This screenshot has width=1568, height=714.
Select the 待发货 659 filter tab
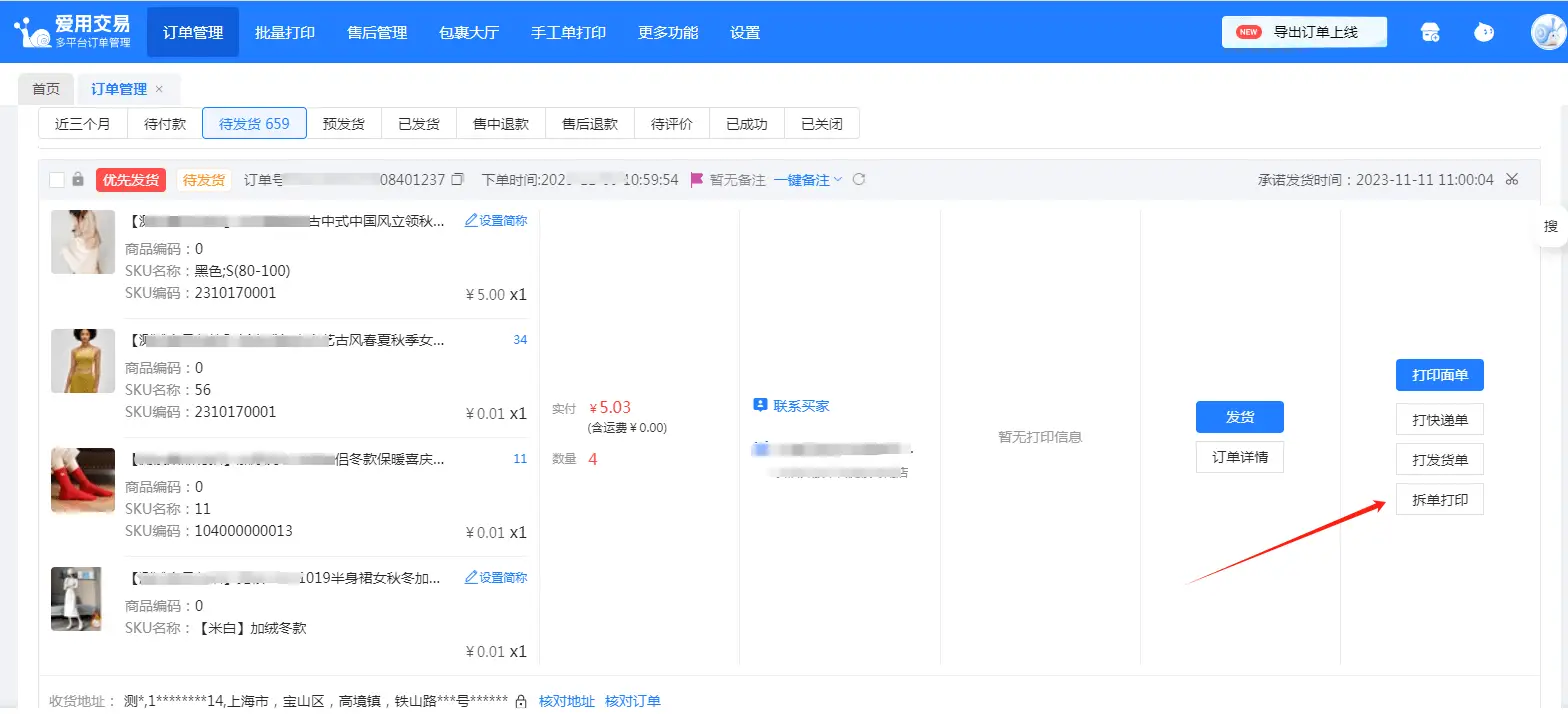(254, 124)
